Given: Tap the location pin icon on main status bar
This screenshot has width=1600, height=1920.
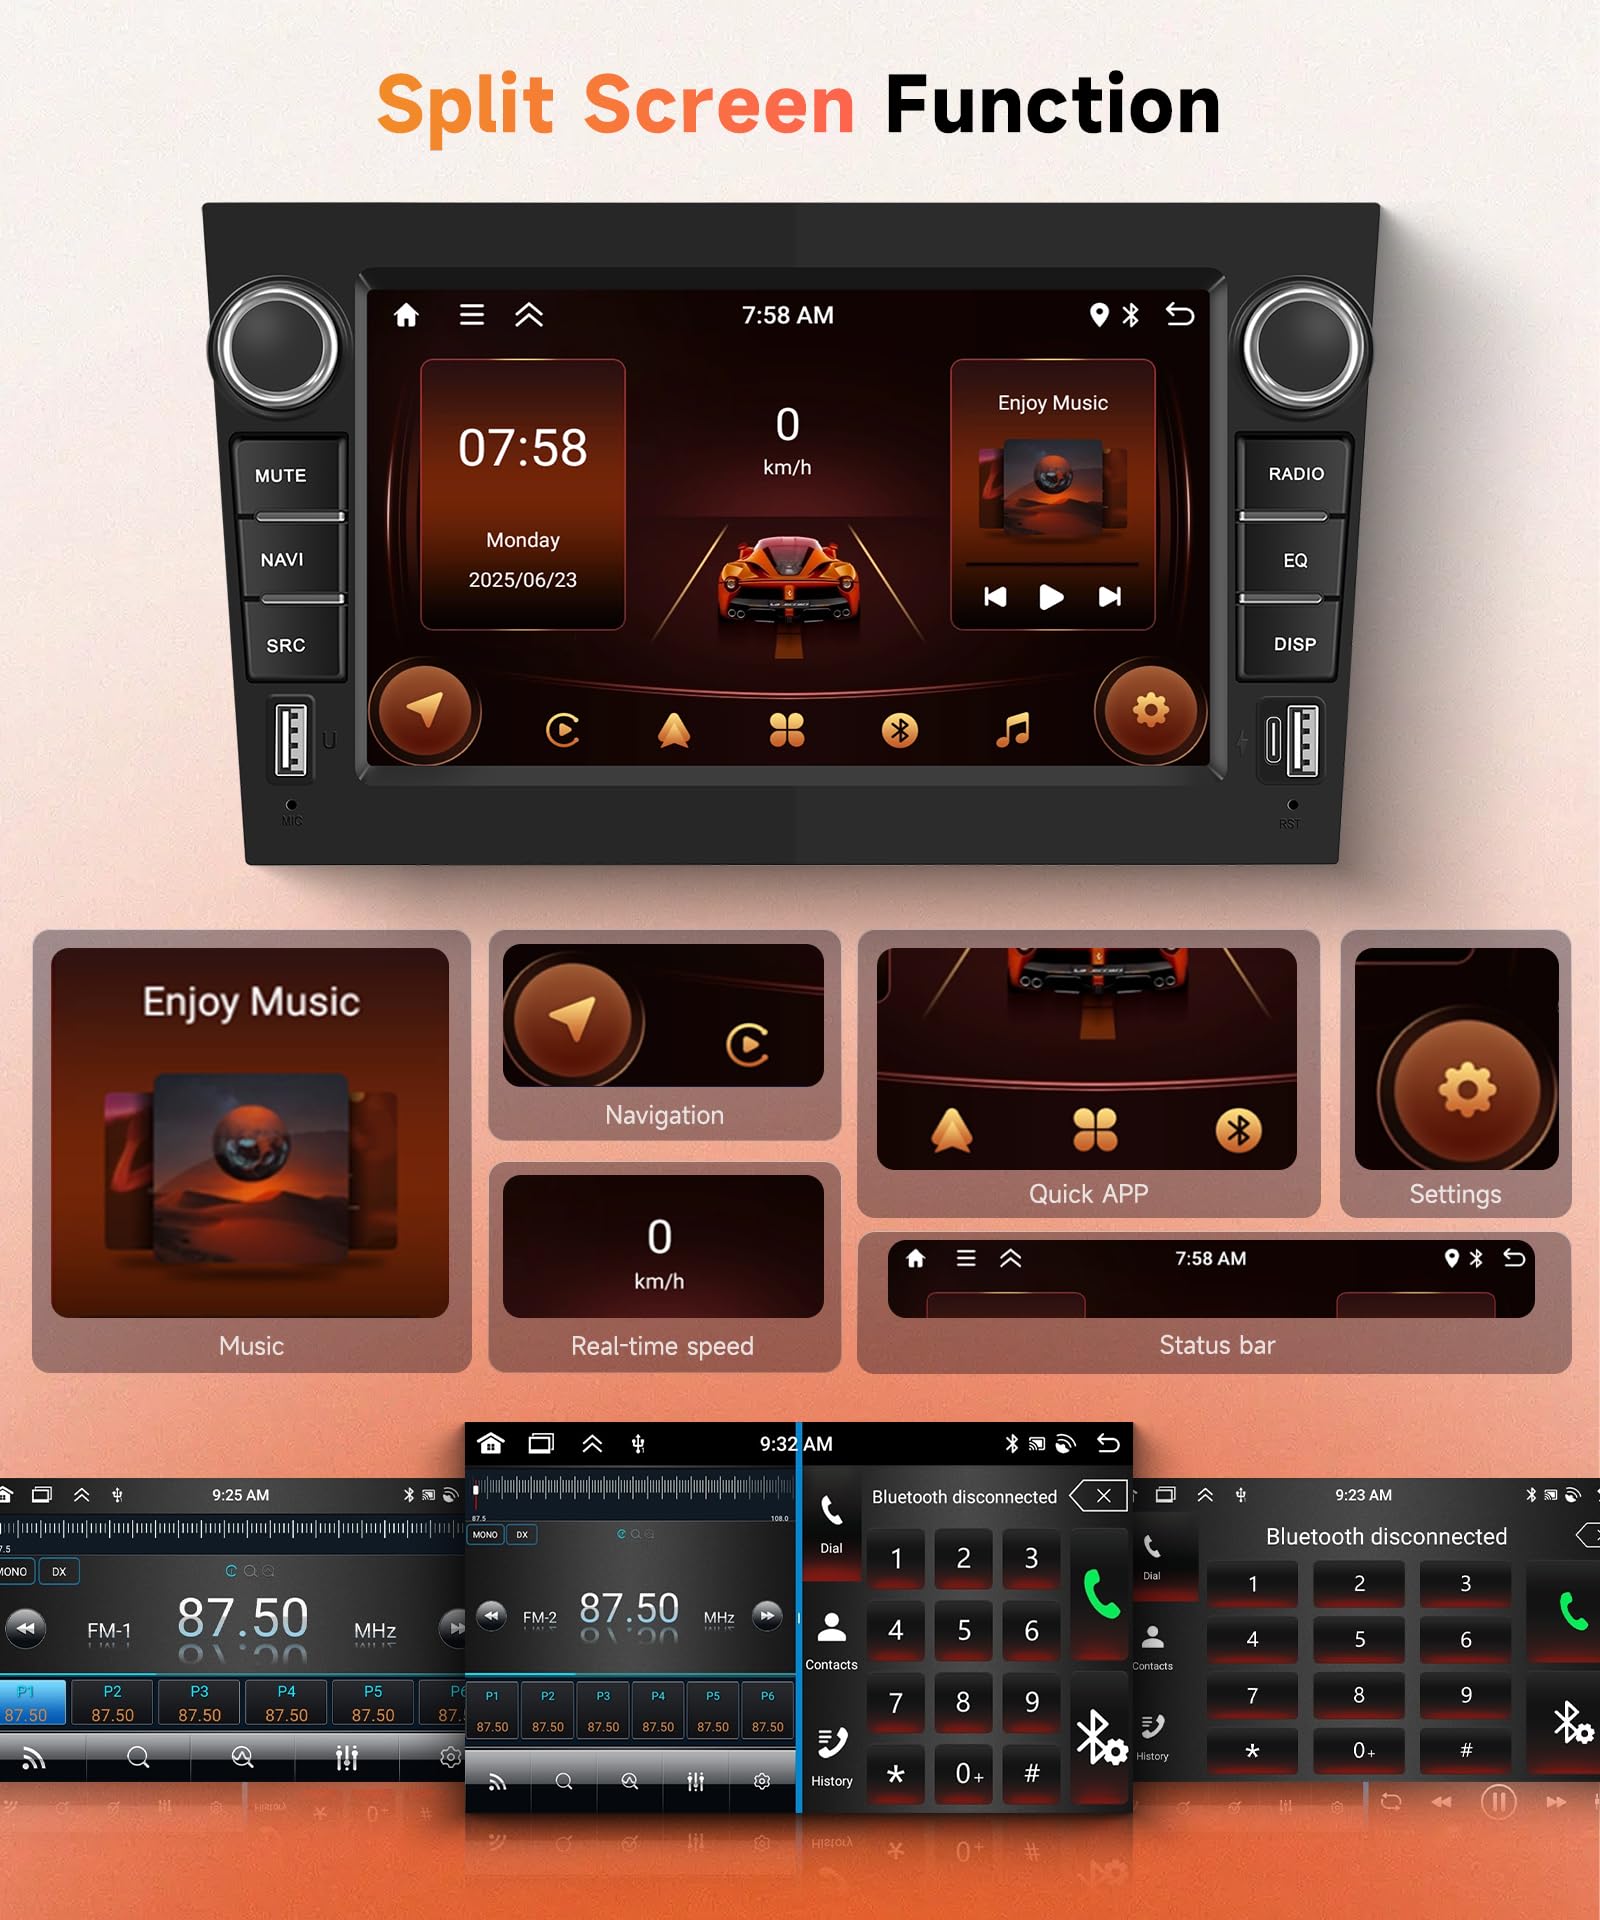Looking at the screenshot, I should pyautogui.click(x=1099, y=315).
